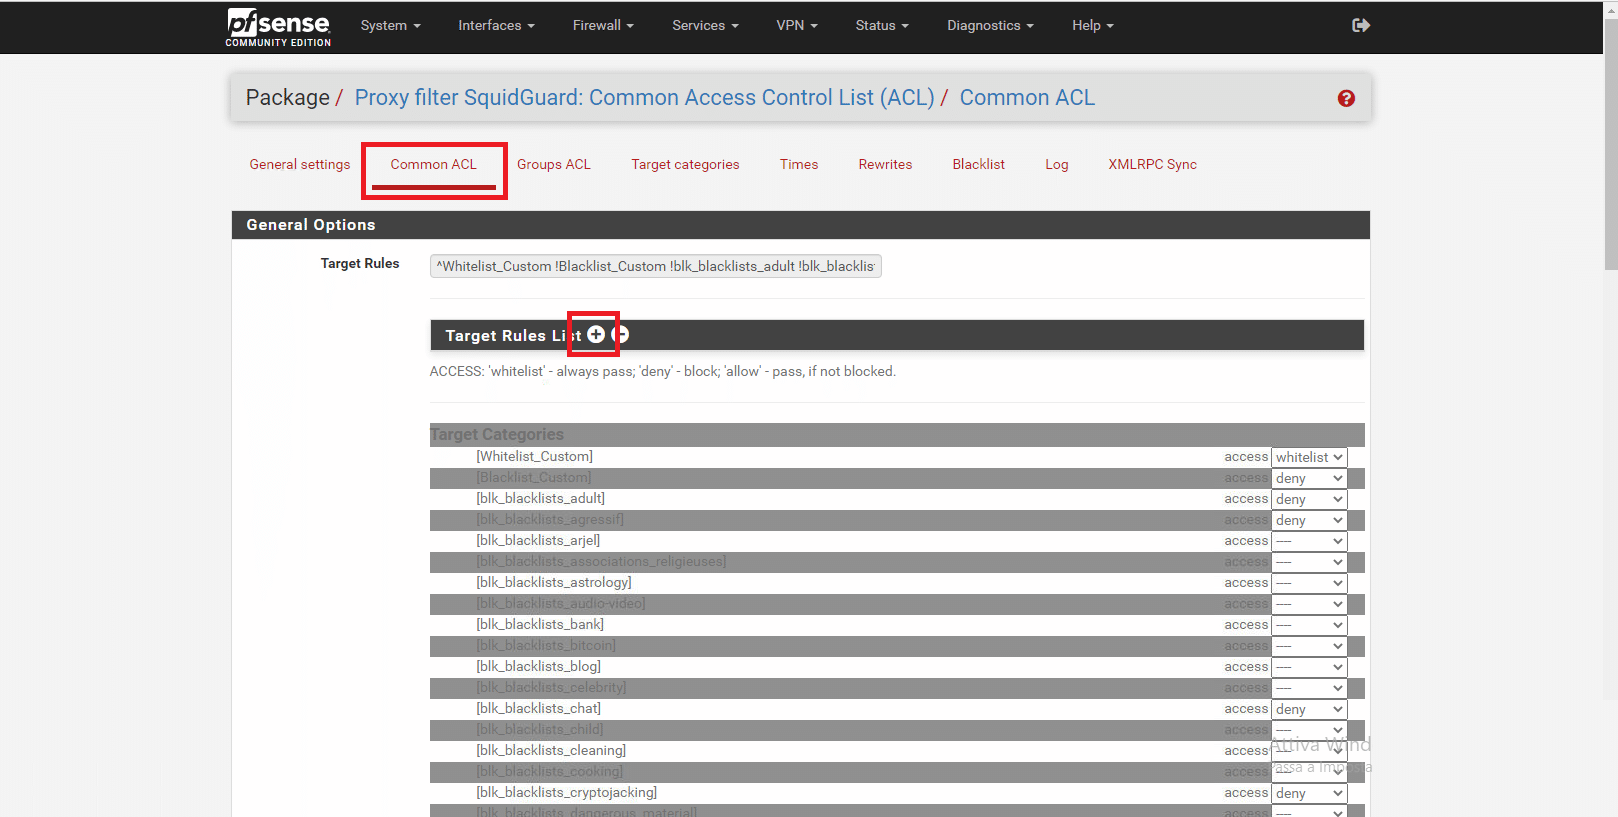Screen dimensions: 1618x817
Task: Click the [blk_blacklists_bank] category text
Action: pos(540,624)
